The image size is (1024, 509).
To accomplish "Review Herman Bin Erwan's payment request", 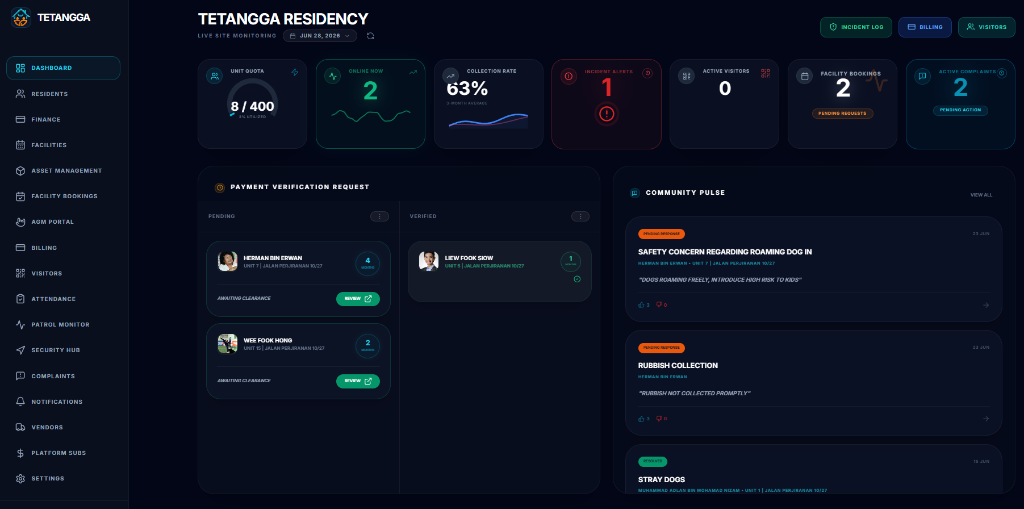I will (x=358, y=299).
